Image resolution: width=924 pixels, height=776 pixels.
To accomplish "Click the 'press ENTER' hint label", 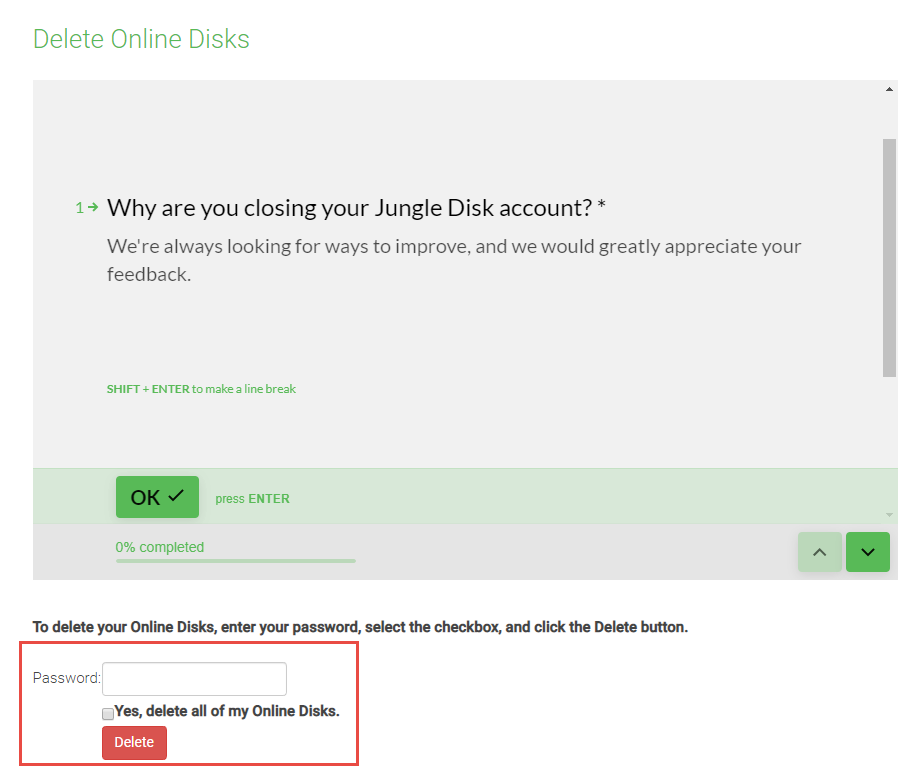I will [x=252, y=497].
